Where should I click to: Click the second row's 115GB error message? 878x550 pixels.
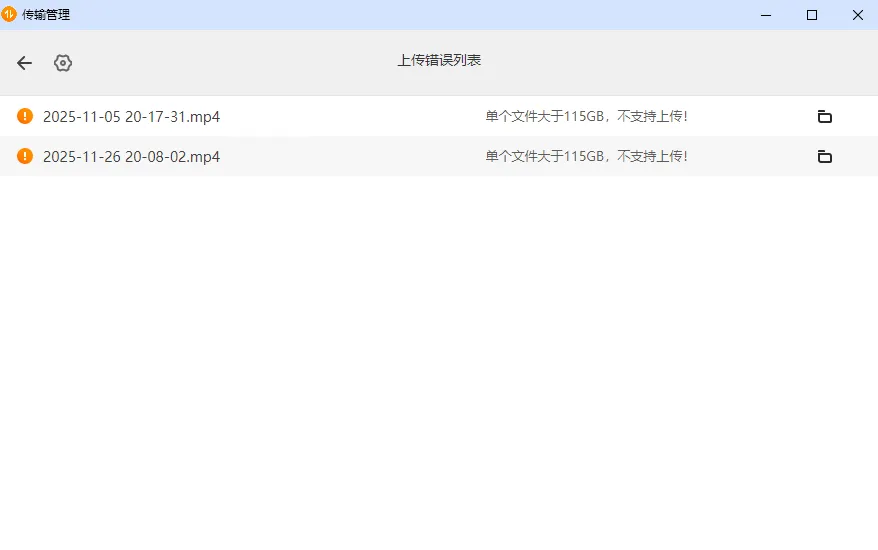click(586, 157)
